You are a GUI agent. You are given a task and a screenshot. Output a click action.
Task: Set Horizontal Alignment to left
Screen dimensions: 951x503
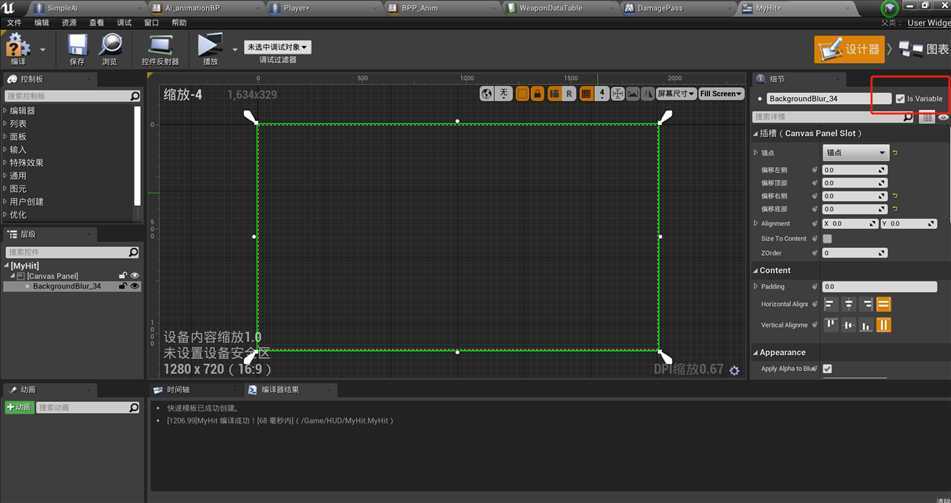(830, 304)
